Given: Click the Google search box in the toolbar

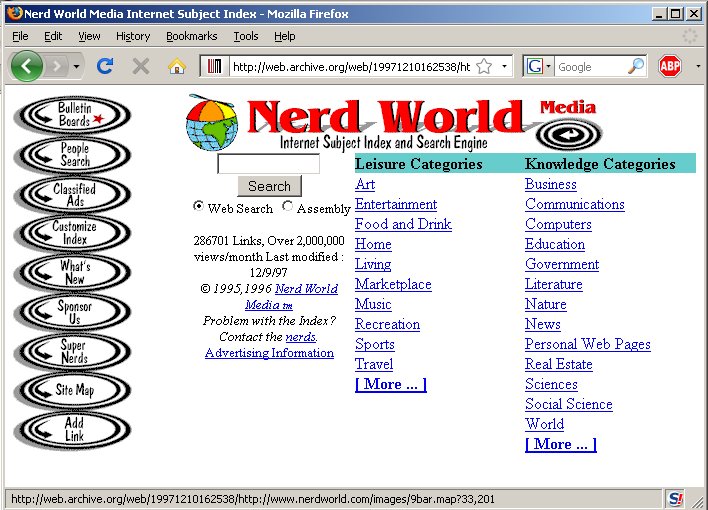Looking at the screenshot, I should click(590, 67).
